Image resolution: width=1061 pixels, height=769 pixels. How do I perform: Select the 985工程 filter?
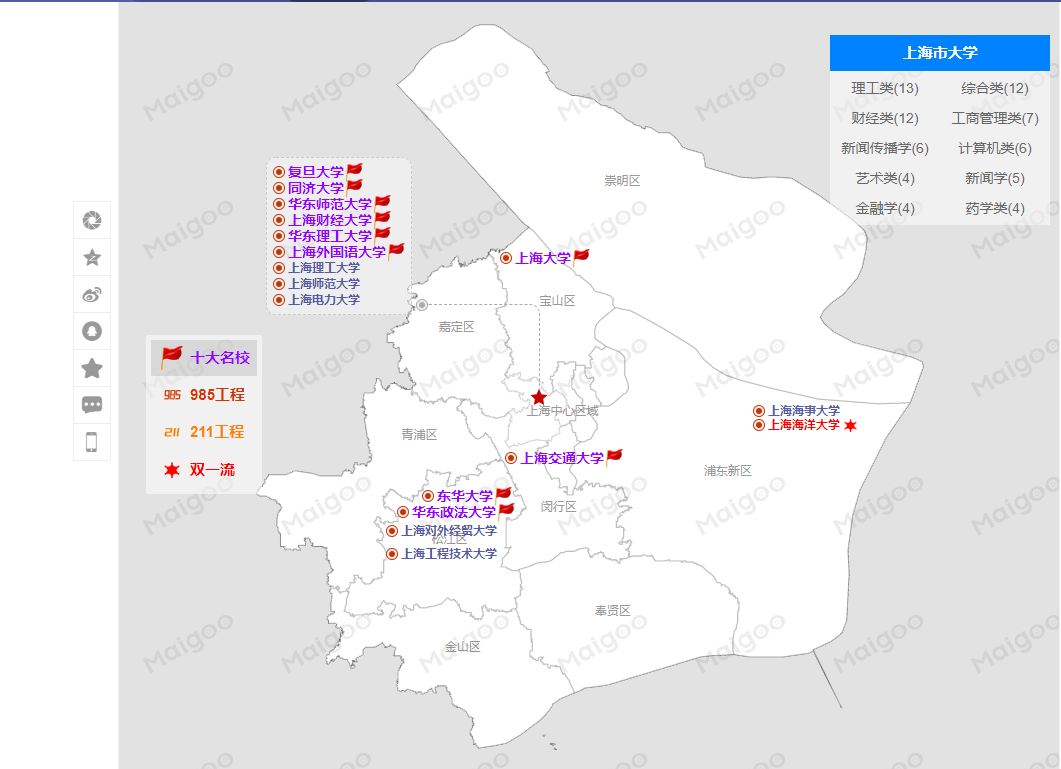pyautogui.click(x=204, y=395)
